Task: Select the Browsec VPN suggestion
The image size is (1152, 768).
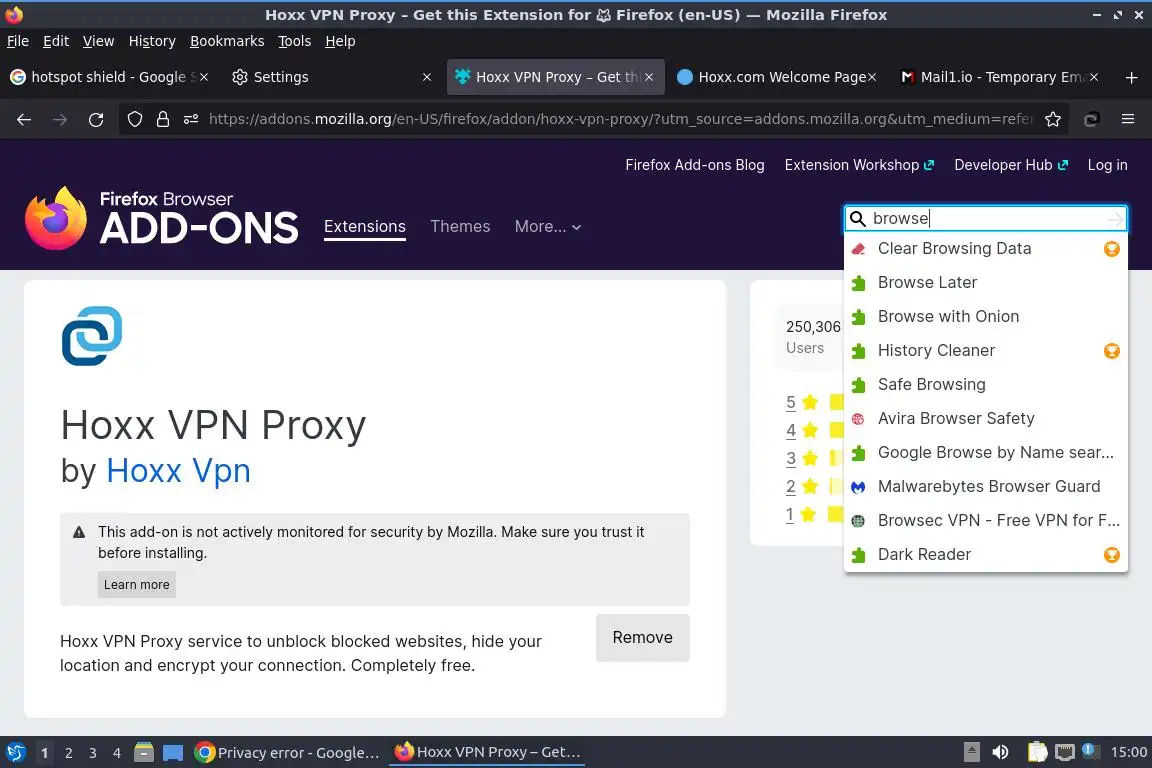Action: [x=985, y=520]
